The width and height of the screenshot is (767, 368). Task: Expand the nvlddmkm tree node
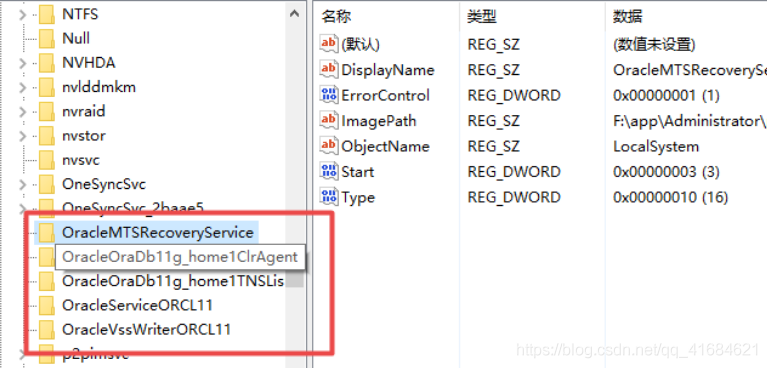pos(22,88)
